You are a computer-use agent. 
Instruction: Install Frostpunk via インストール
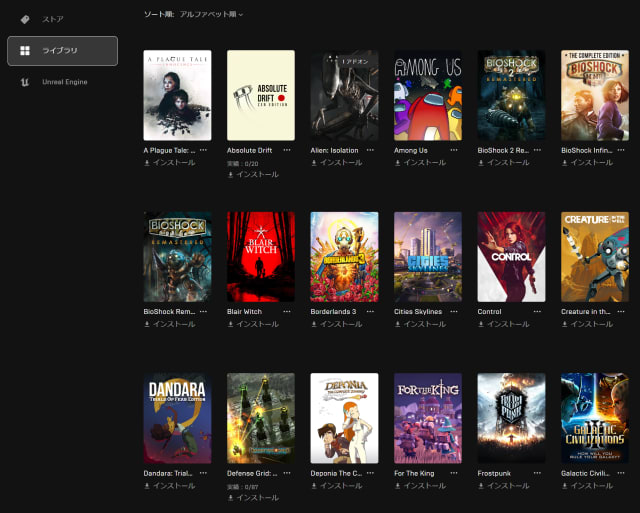pyautogui.click(x=503, y=486)
